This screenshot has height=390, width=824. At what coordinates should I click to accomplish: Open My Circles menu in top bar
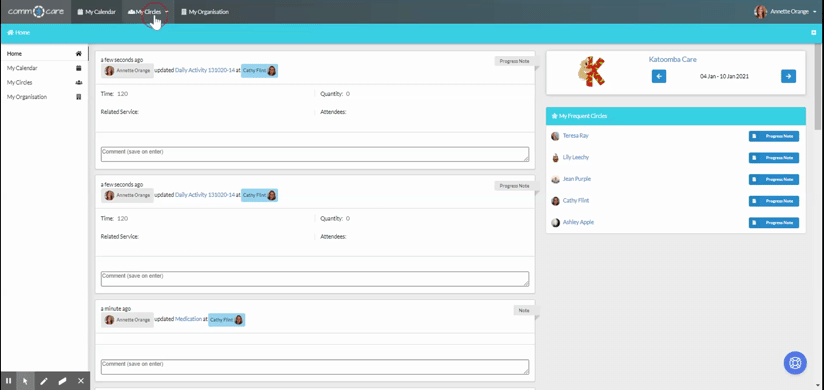tap(145, 12)
